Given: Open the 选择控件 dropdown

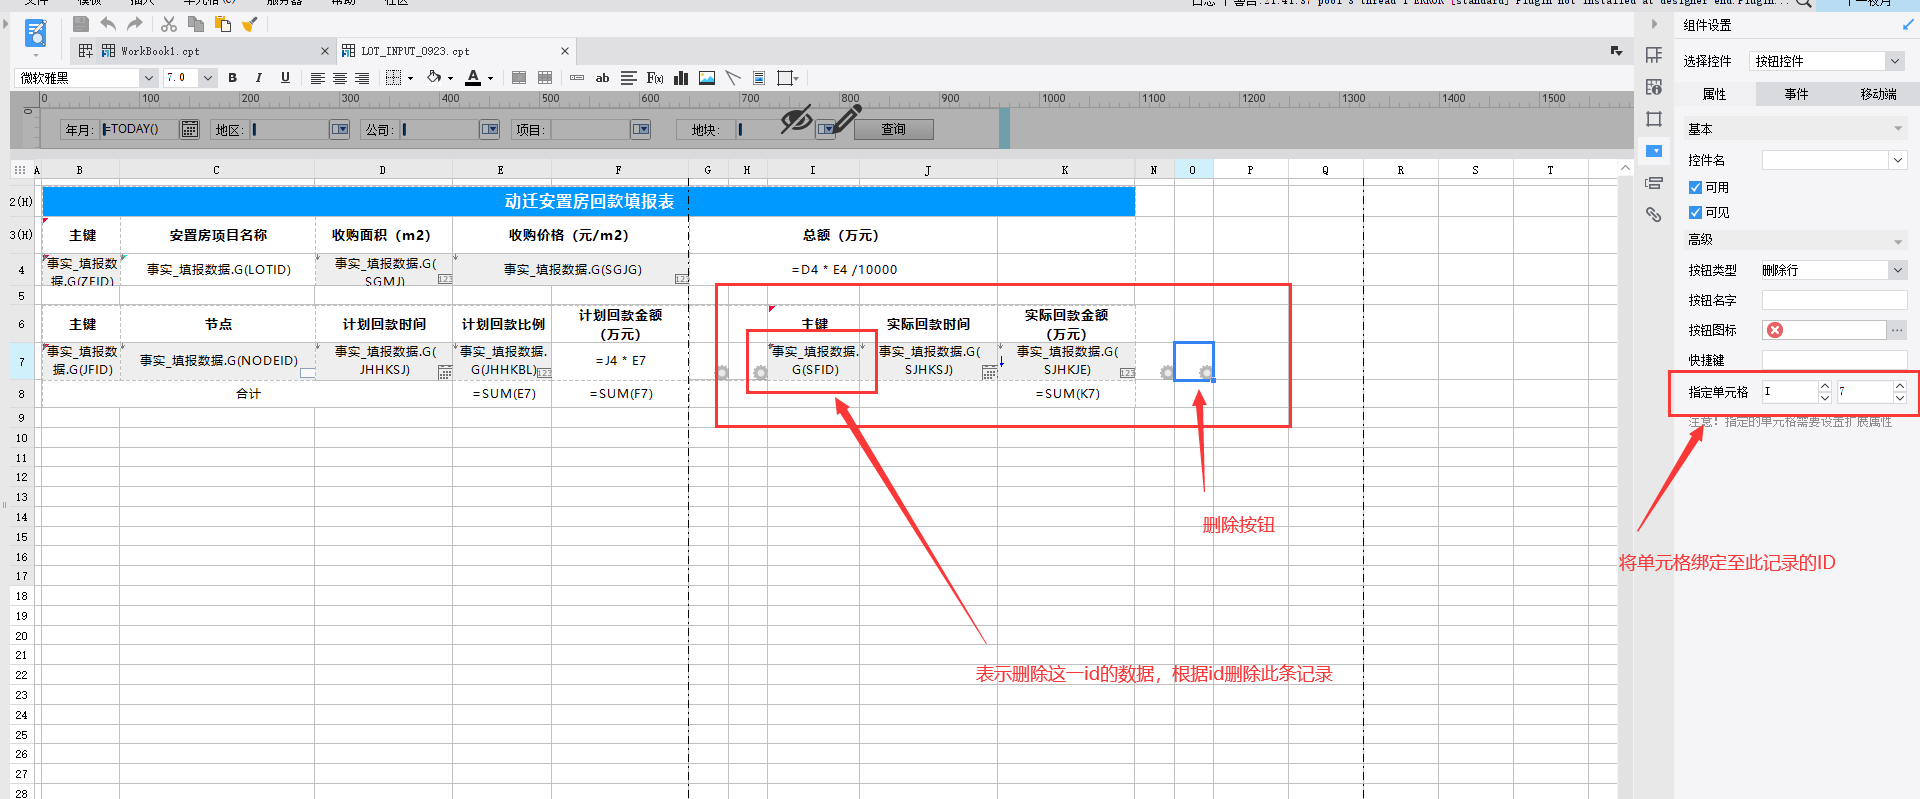Looking at the screenshot, I should click(1894, 61).
